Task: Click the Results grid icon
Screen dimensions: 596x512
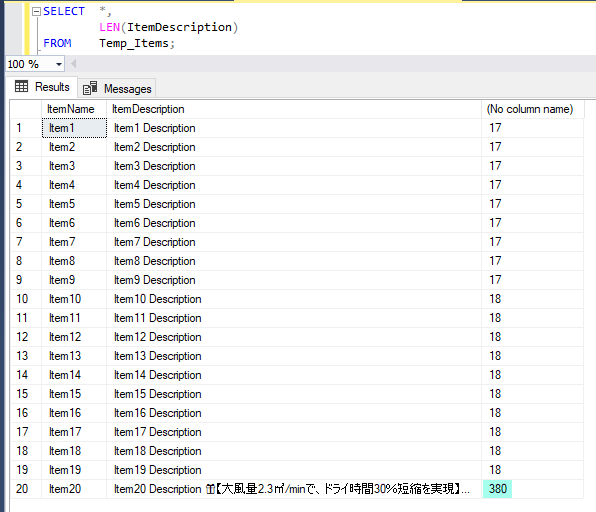Action: pyautogui.click(x=21, y=87)
